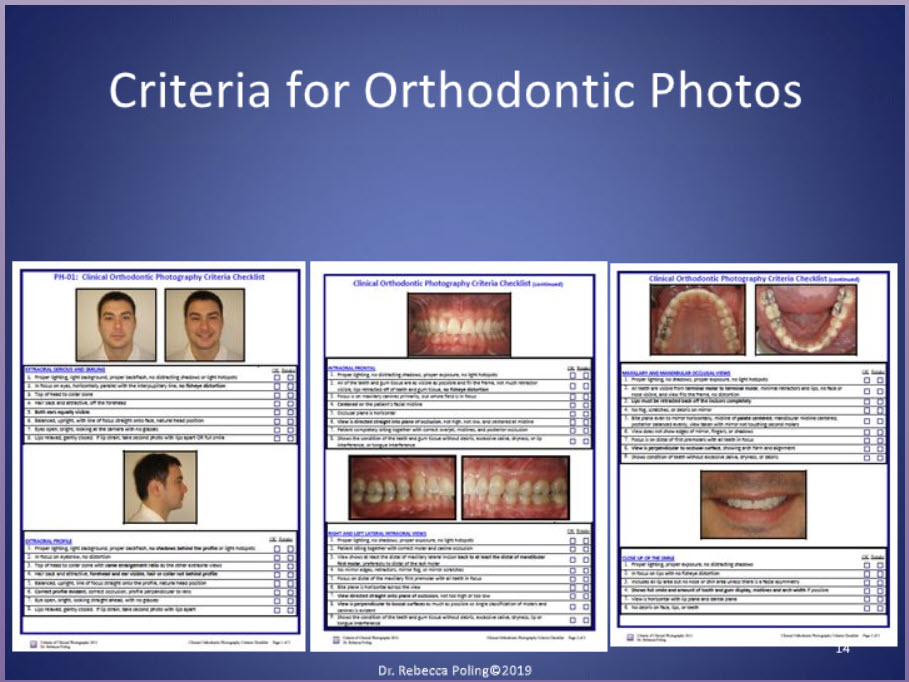Click the serious face frontal photo

point(117,325)
